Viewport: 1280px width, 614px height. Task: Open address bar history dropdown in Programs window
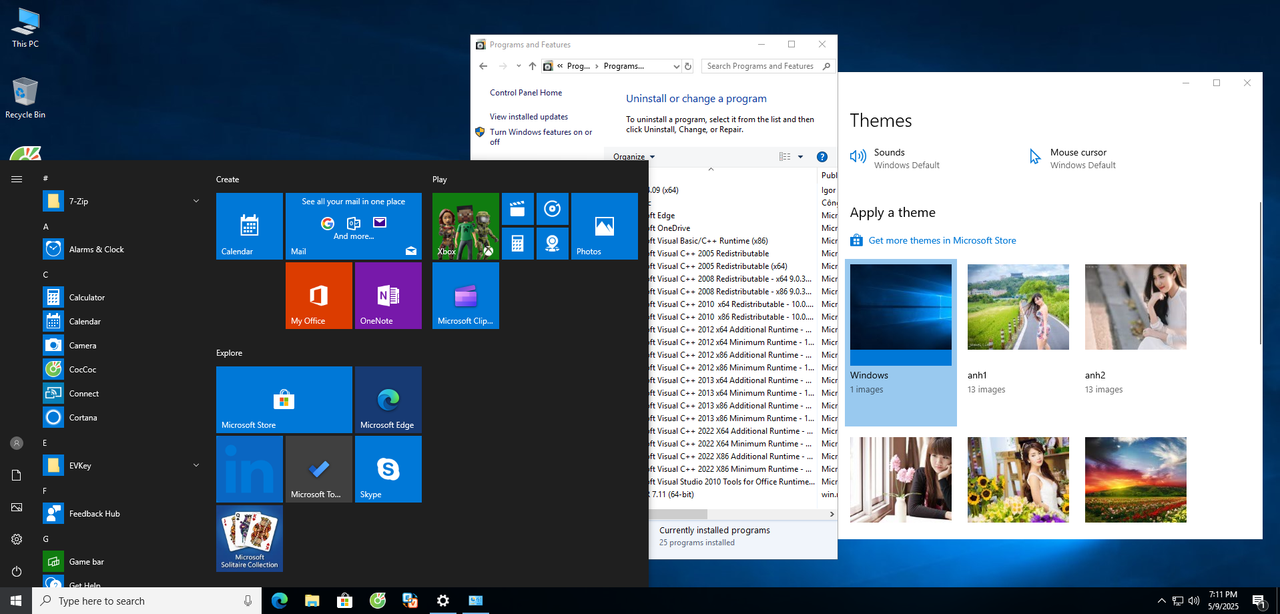(674, 66)
